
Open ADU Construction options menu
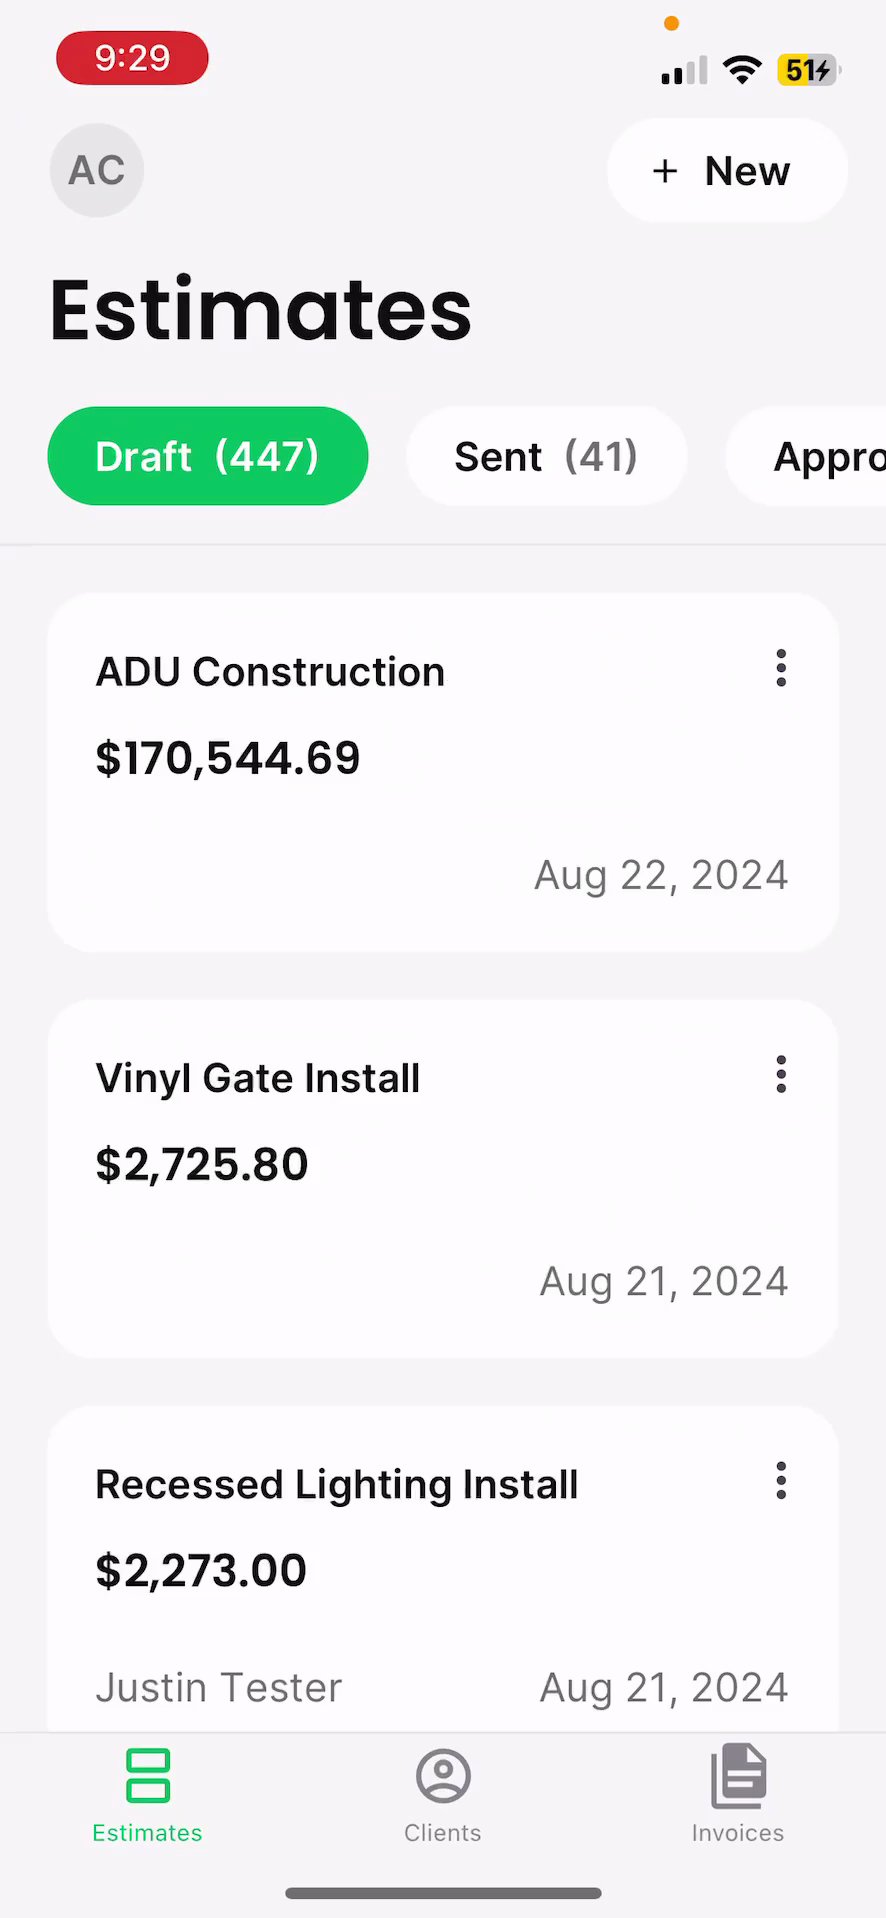[781, 668]
